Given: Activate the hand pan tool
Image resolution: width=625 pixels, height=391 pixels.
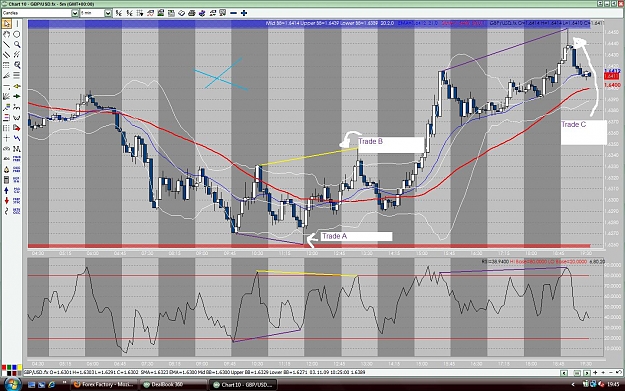Looking at the screenshot, I should pos(6,34).
